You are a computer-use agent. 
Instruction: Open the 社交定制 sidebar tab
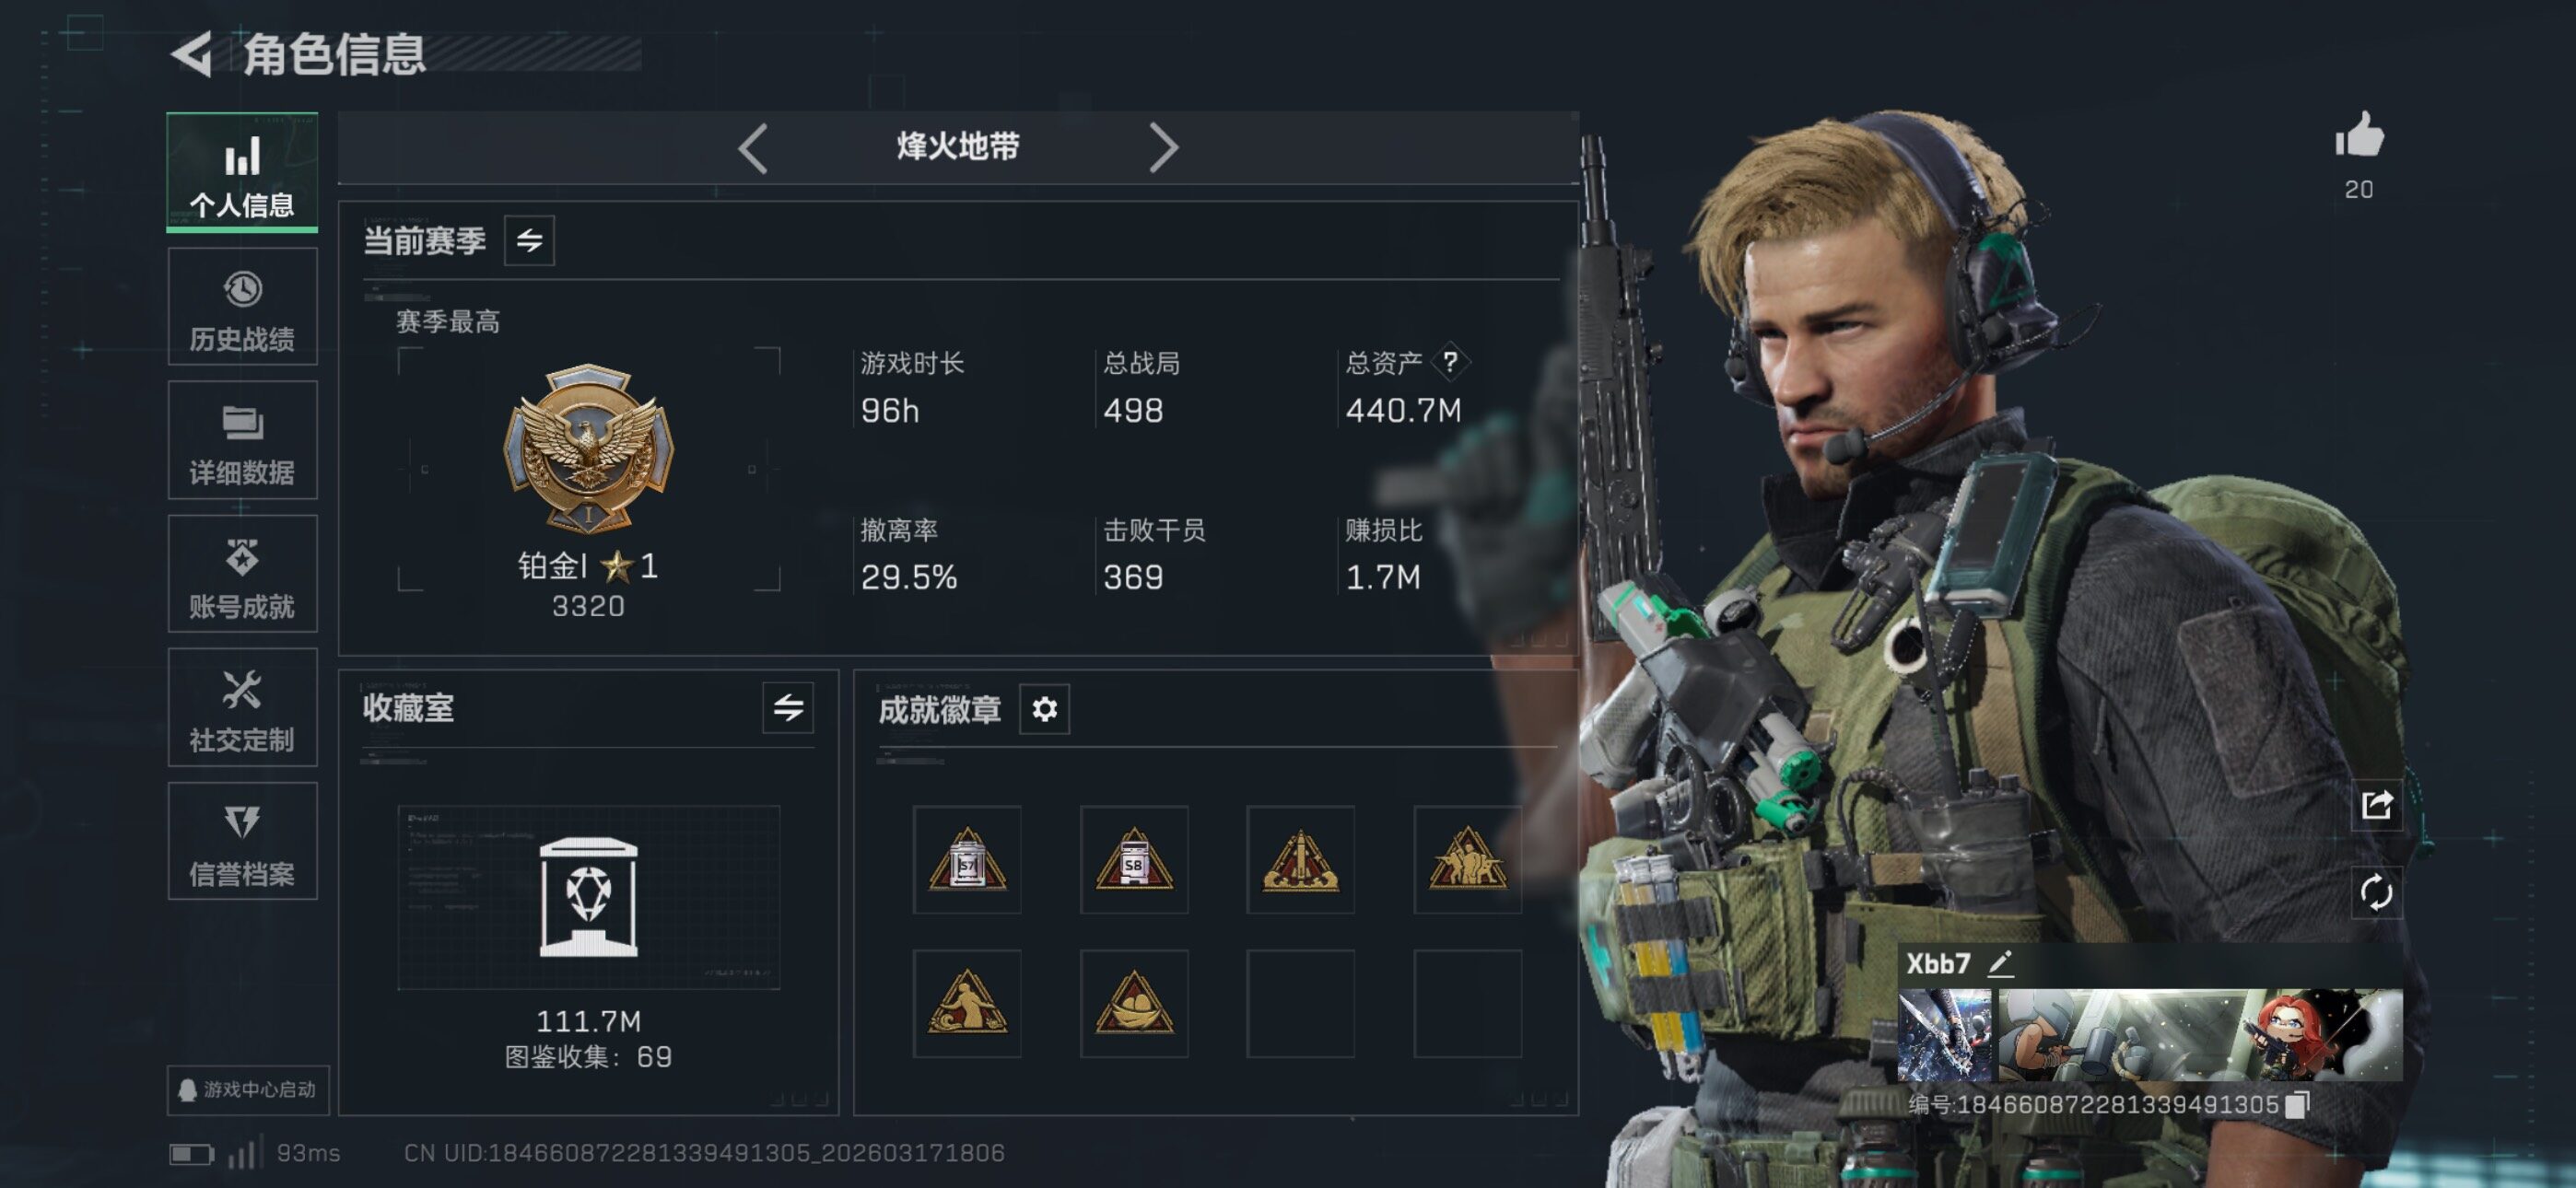242,707
